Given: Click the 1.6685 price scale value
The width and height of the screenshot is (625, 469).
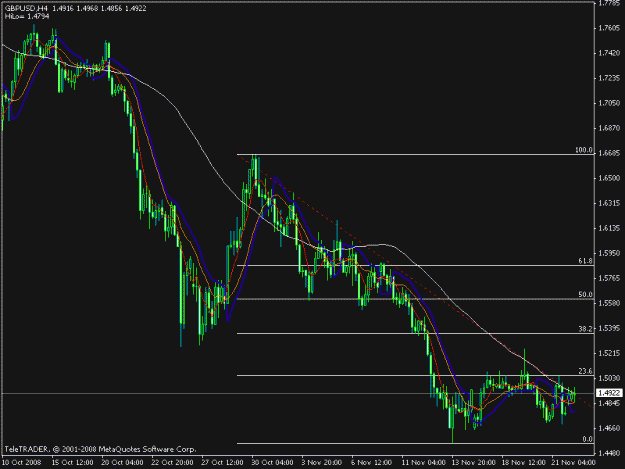Looking at the screenshot, I should coord(609,153).
